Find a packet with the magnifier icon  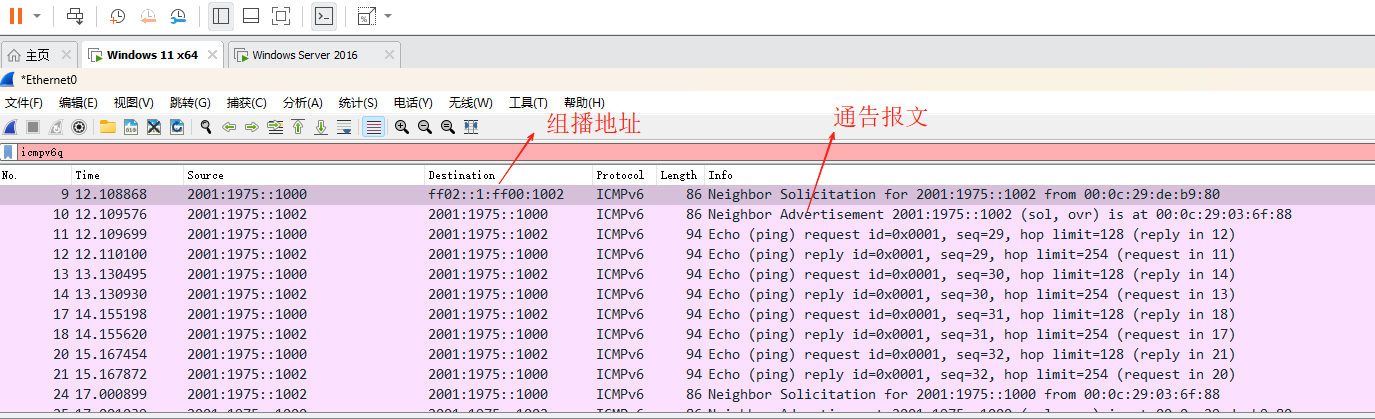coord(206,127)
